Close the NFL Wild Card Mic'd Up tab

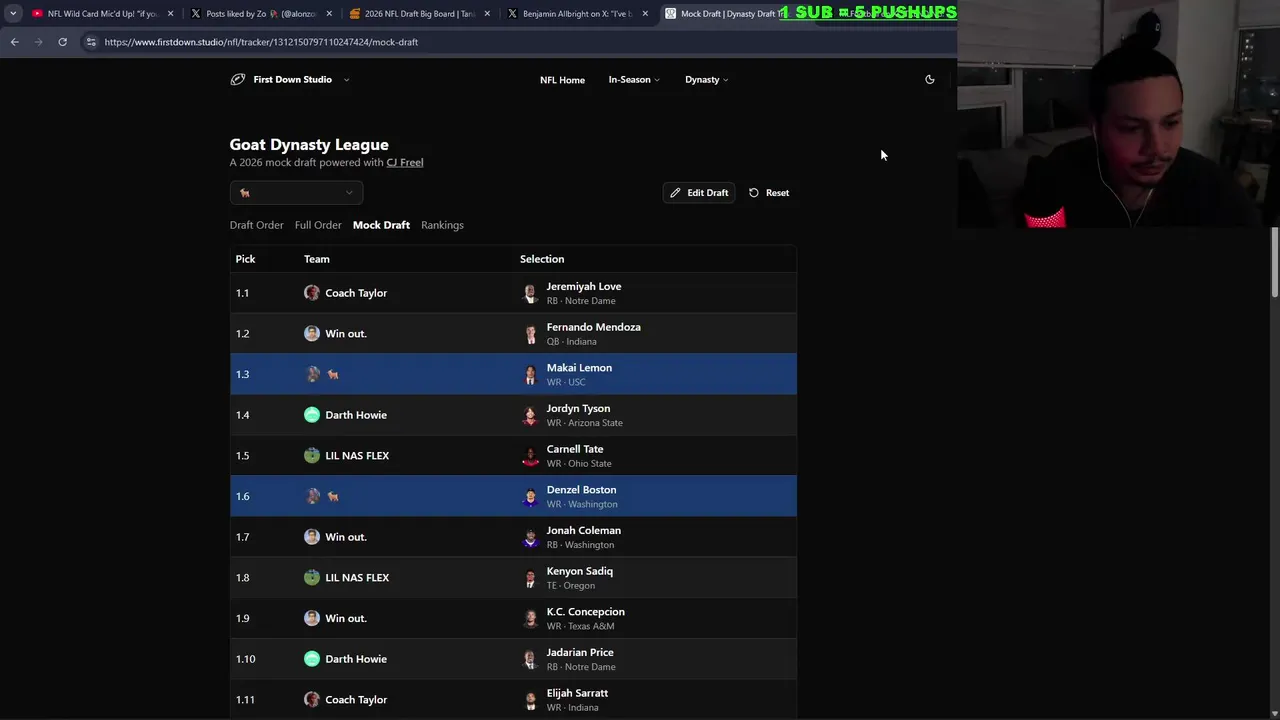(x=170, y=14)
